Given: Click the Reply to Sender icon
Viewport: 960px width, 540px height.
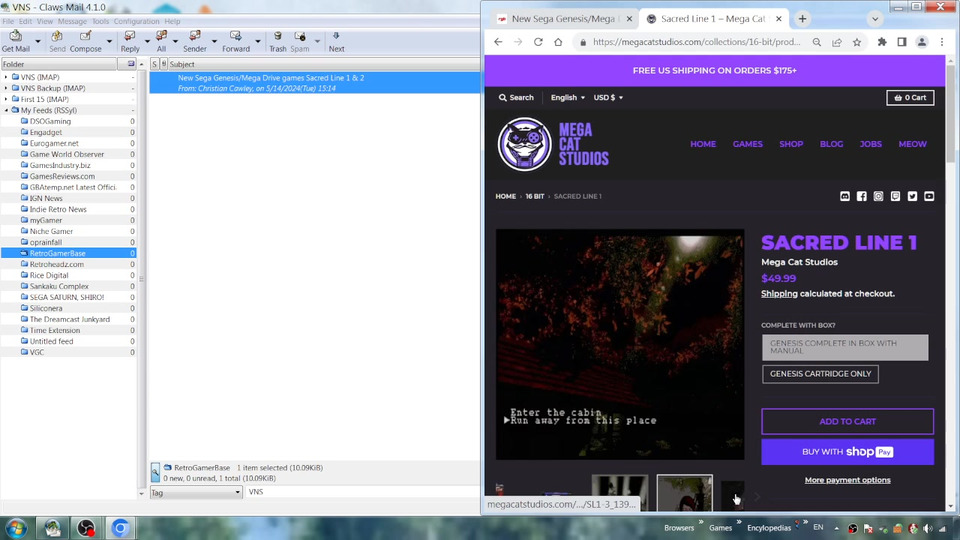Looking at the screenshot, I should click(x=195, y=41).
